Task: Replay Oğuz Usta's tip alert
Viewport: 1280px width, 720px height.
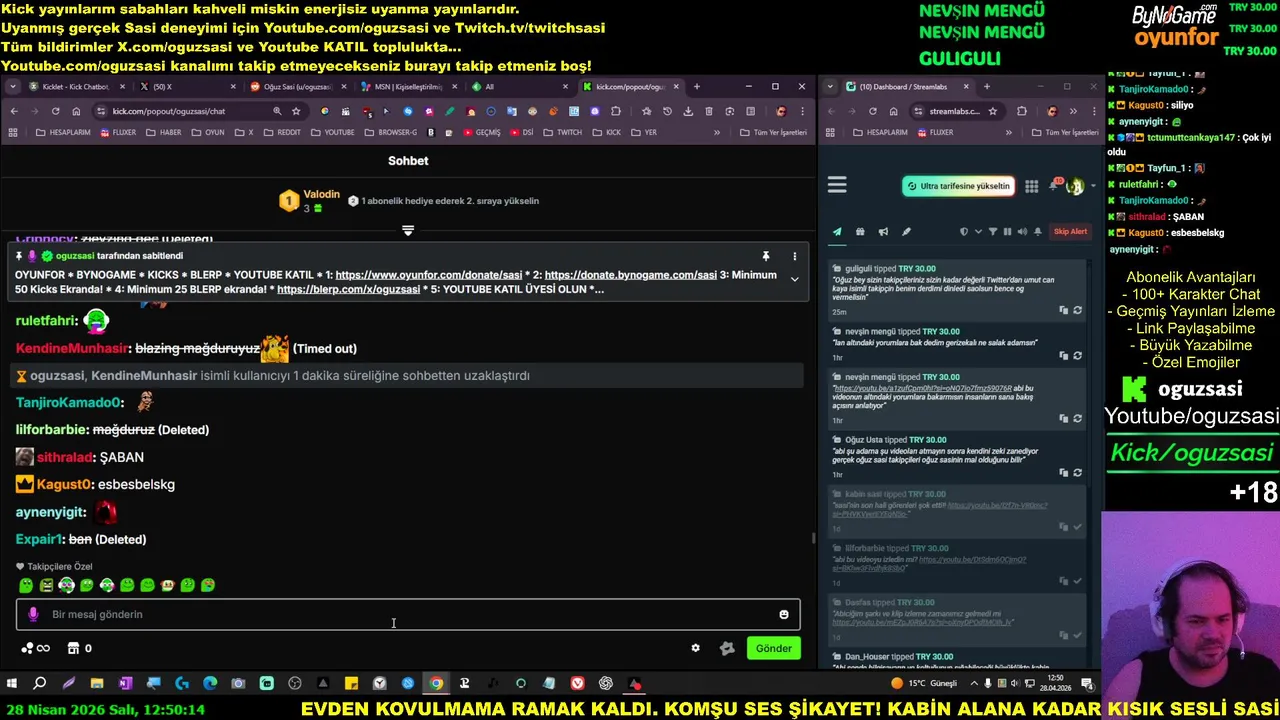Action: point(1078,472)
